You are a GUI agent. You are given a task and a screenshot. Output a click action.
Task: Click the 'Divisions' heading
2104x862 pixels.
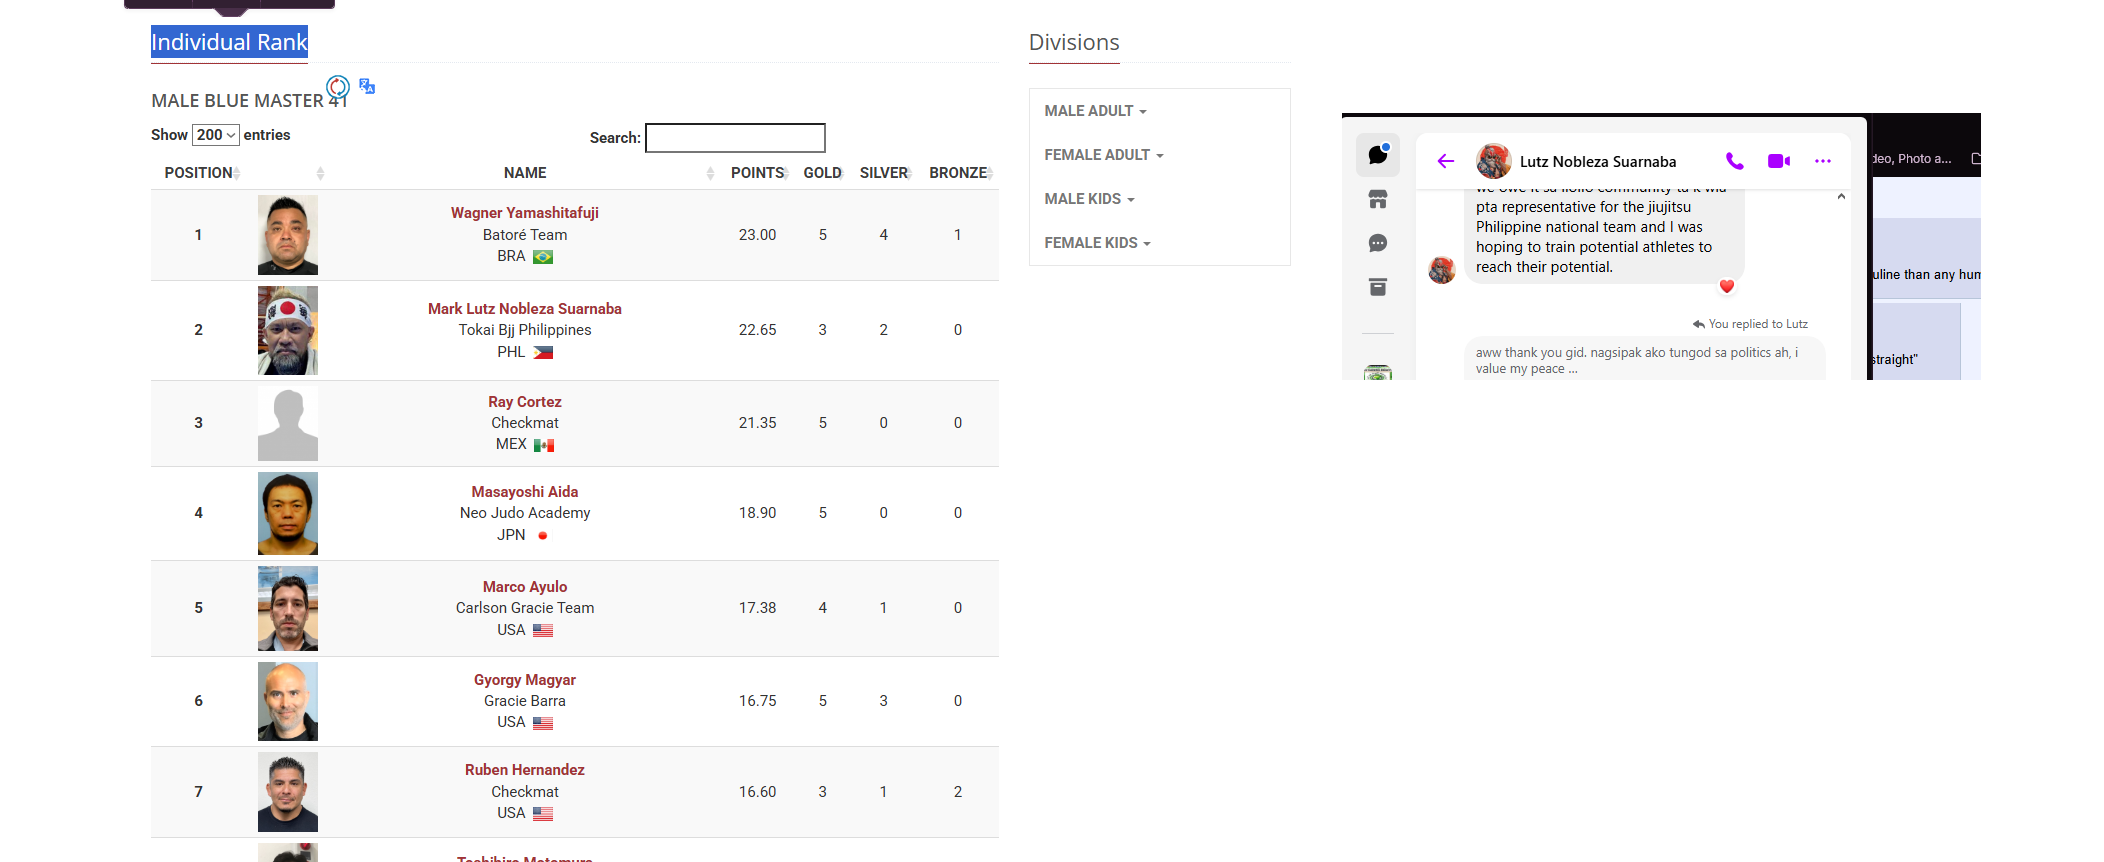point(1074,42)
